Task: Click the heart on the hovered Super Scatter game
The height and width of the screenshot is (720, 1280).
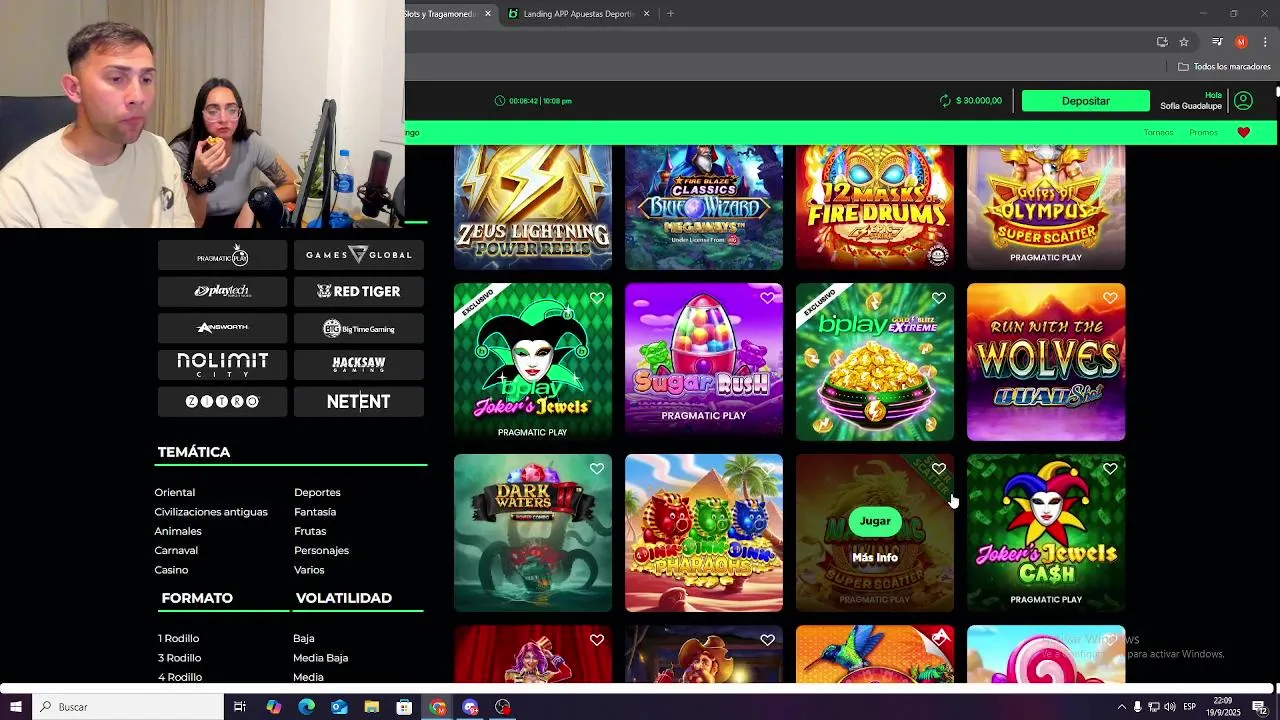Action: (939, 469)
